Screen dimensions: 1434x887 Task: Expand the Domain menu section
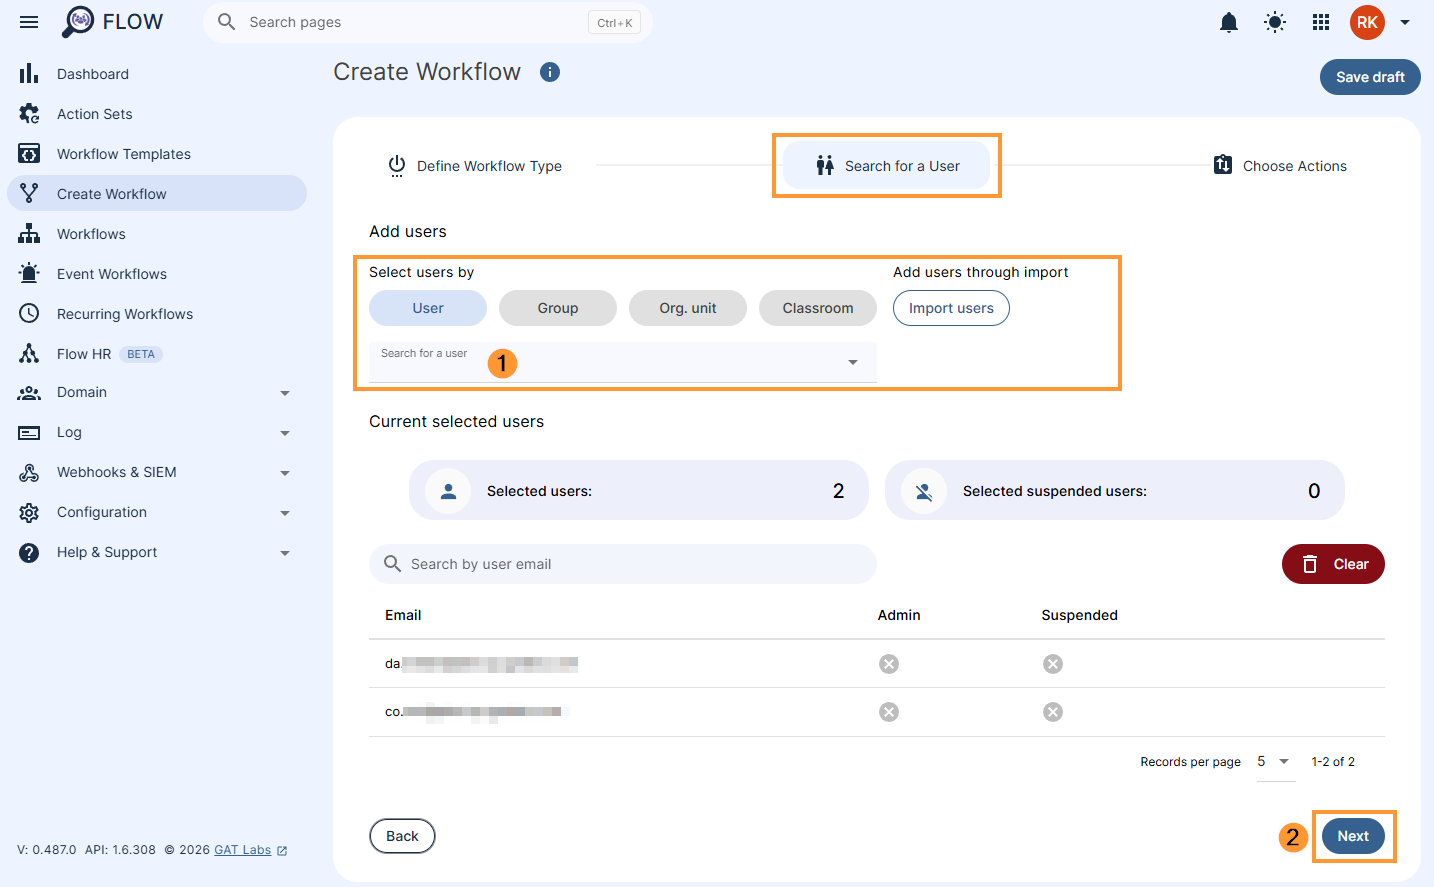(285, 393)
